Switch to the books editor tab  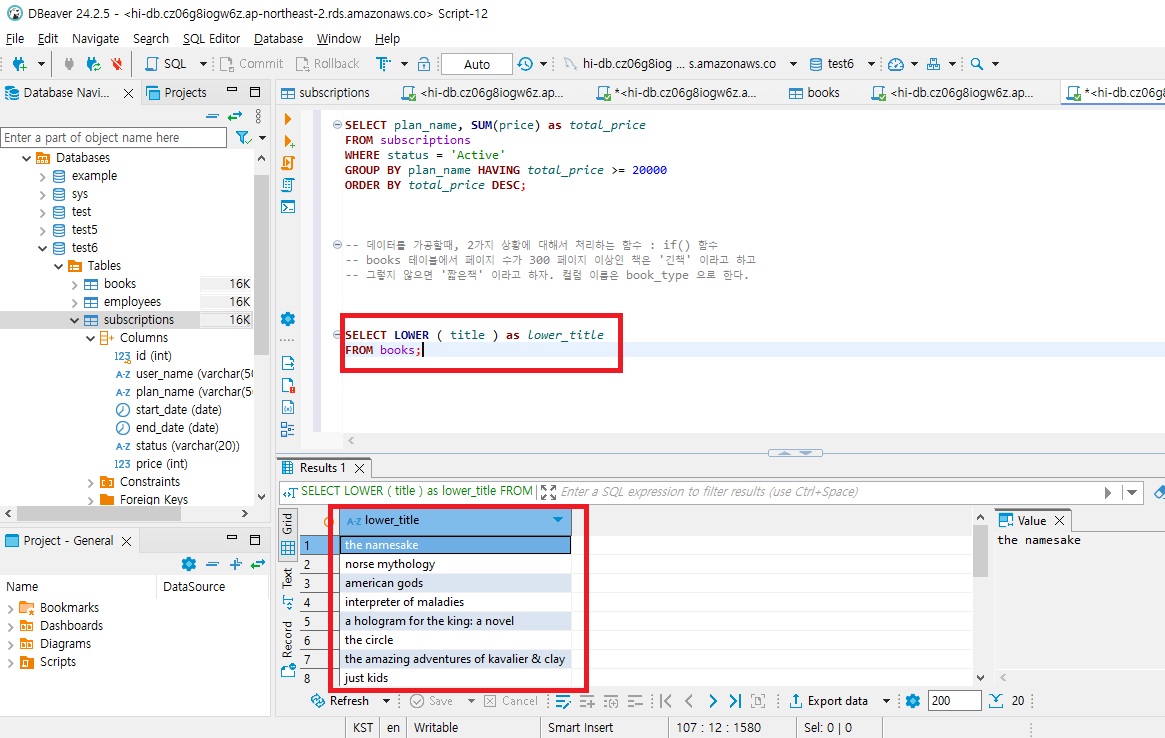[x=814, y=93]
